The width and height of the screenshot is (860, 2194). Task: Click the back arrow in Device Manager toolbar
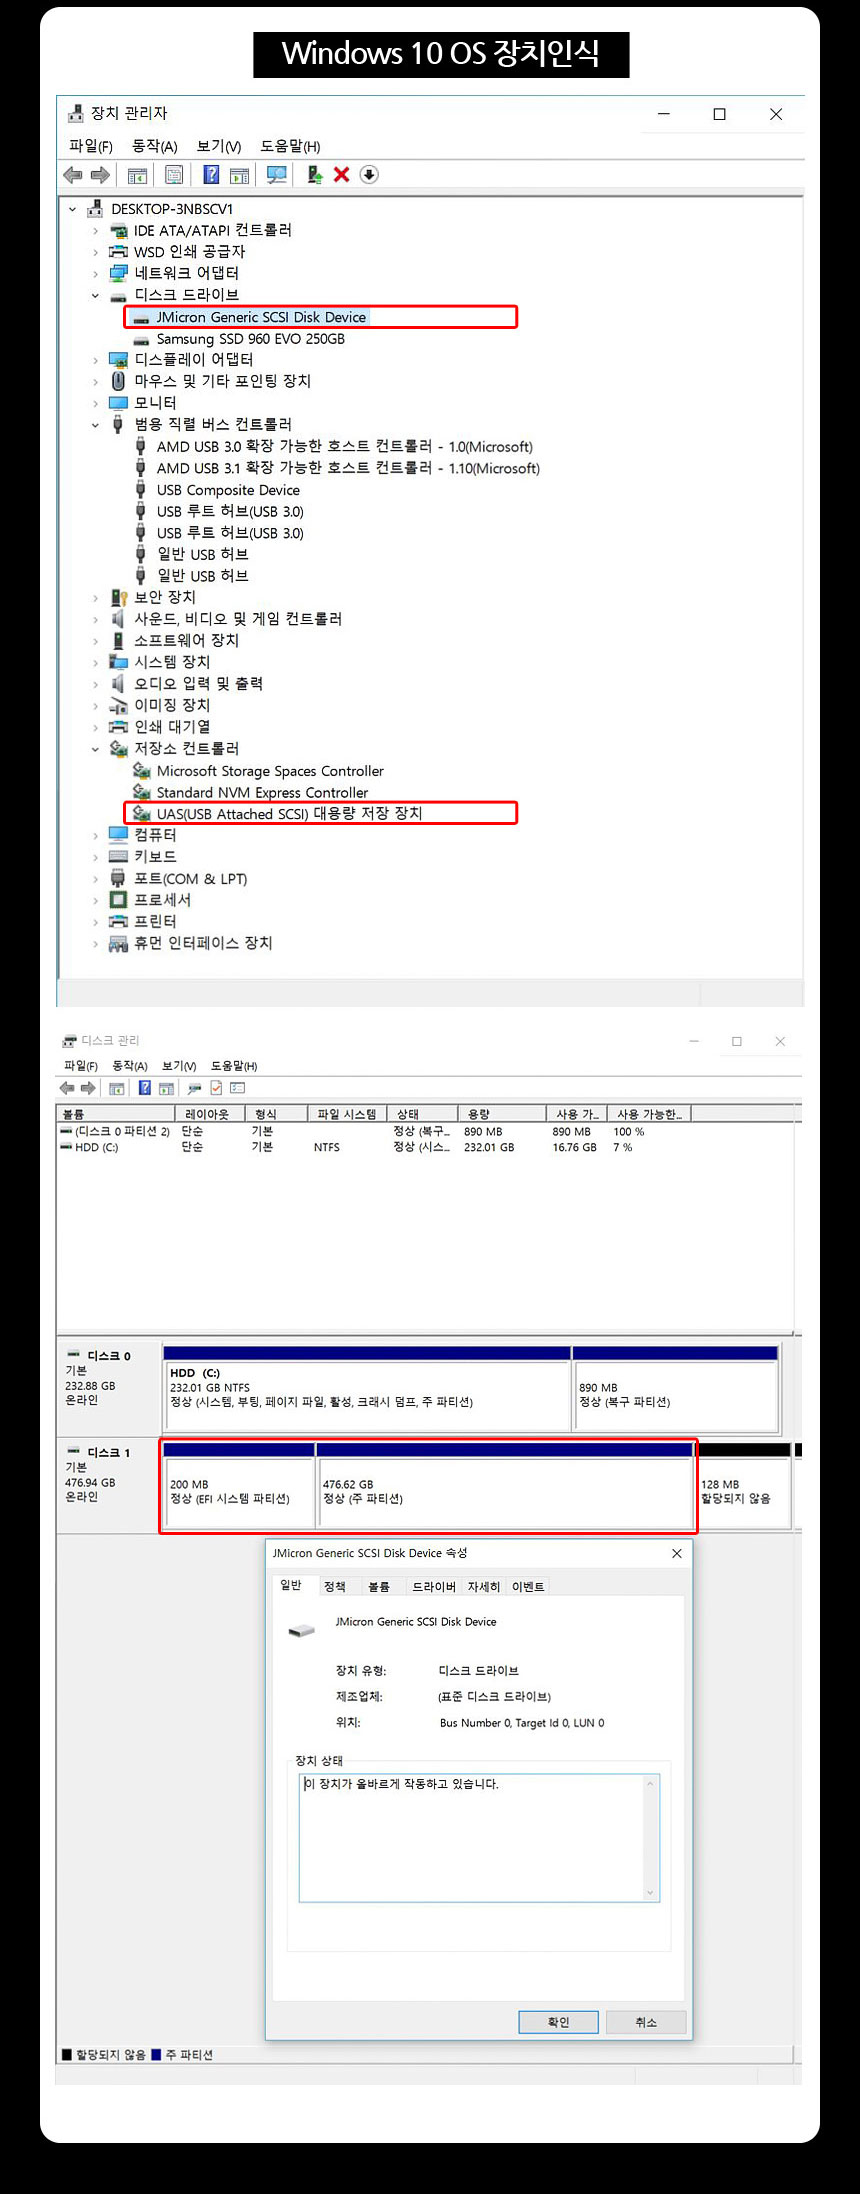(73, 175)
